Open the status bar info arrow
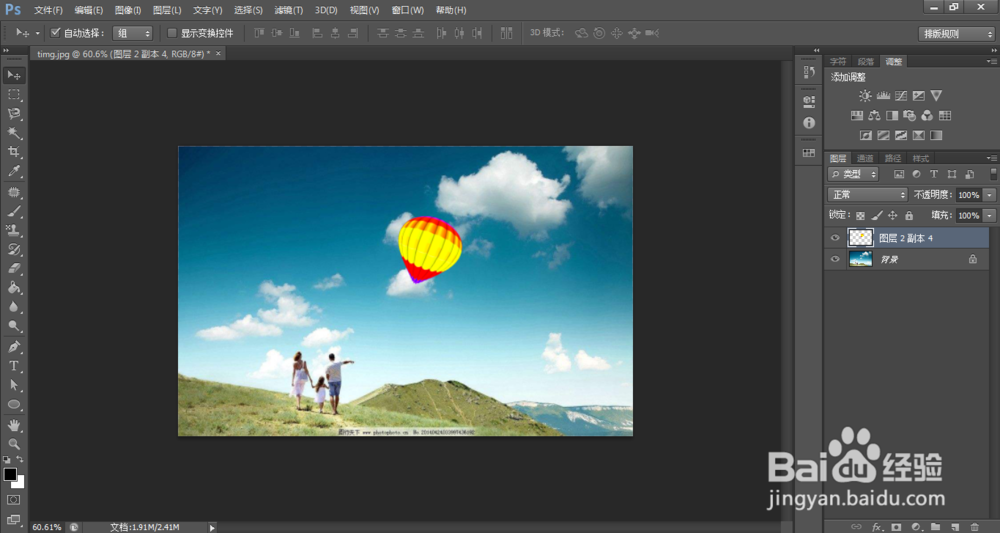The width and height of the screenshot is (1000, 533). point(212,527)
